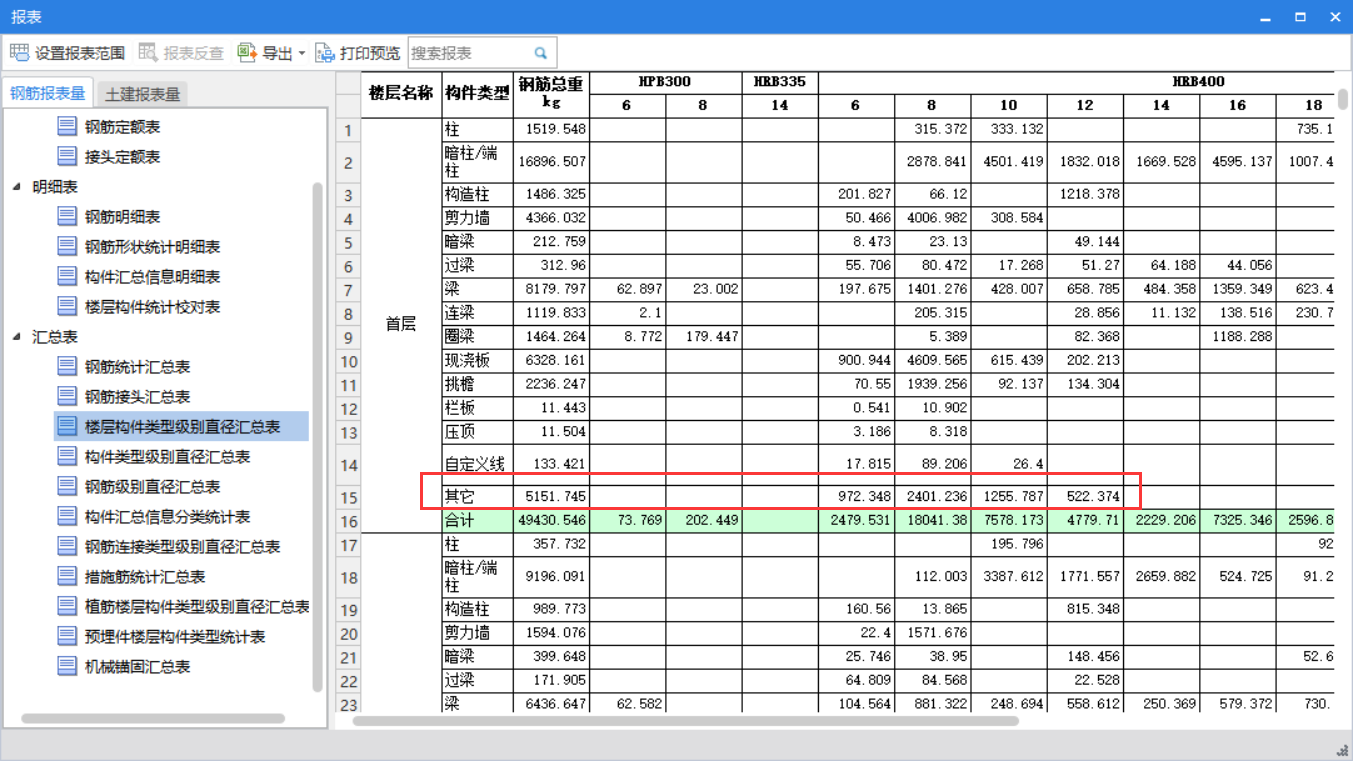Click the 现浇板 cell in row 10

pyautogui.click(x=477, y=361)
